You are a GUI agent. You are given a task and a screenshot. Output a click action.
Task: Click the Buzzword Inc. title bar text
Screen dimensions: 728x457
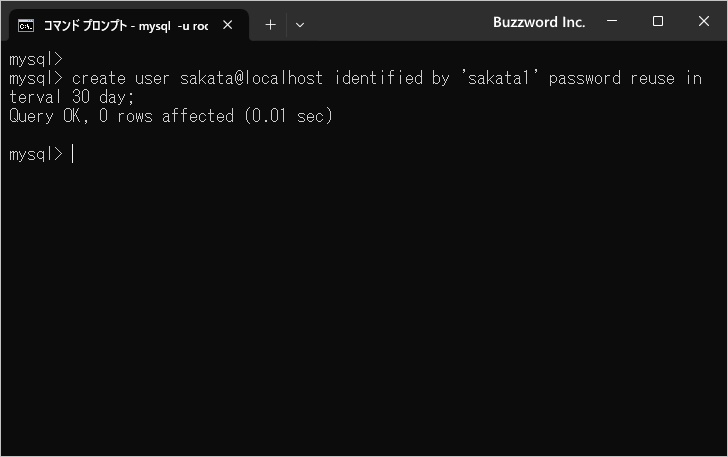[539, 22]
